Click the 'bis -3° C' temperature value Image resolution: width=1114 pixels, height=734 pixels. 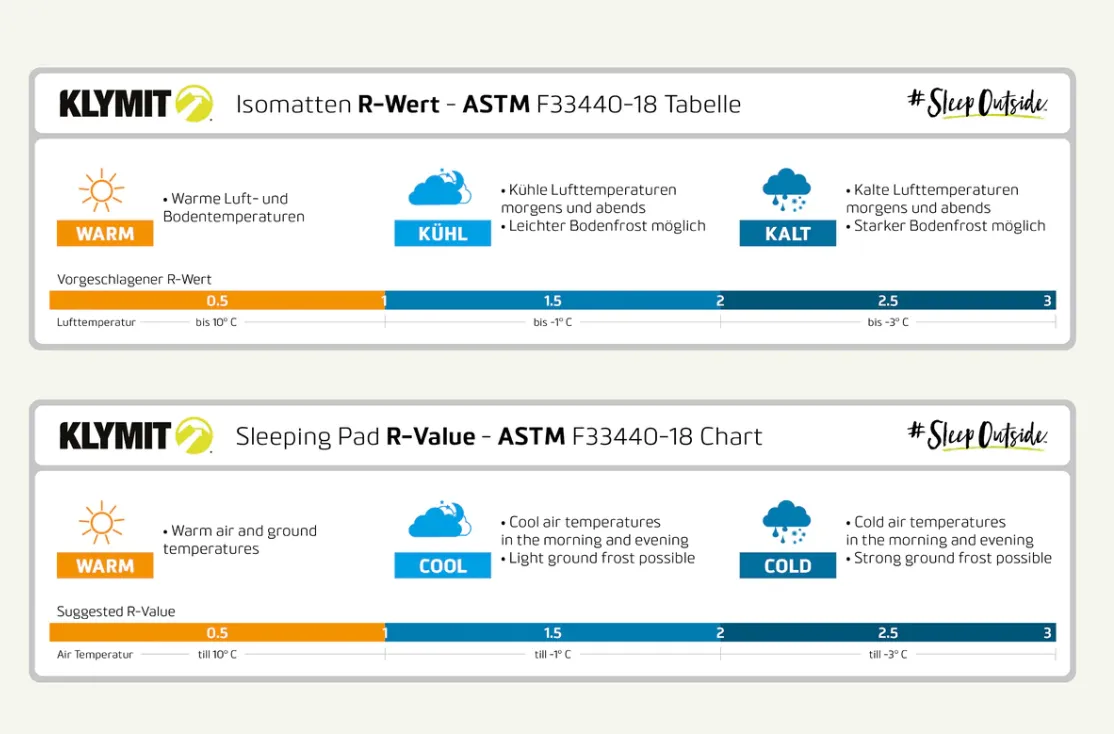pos(888,322)
